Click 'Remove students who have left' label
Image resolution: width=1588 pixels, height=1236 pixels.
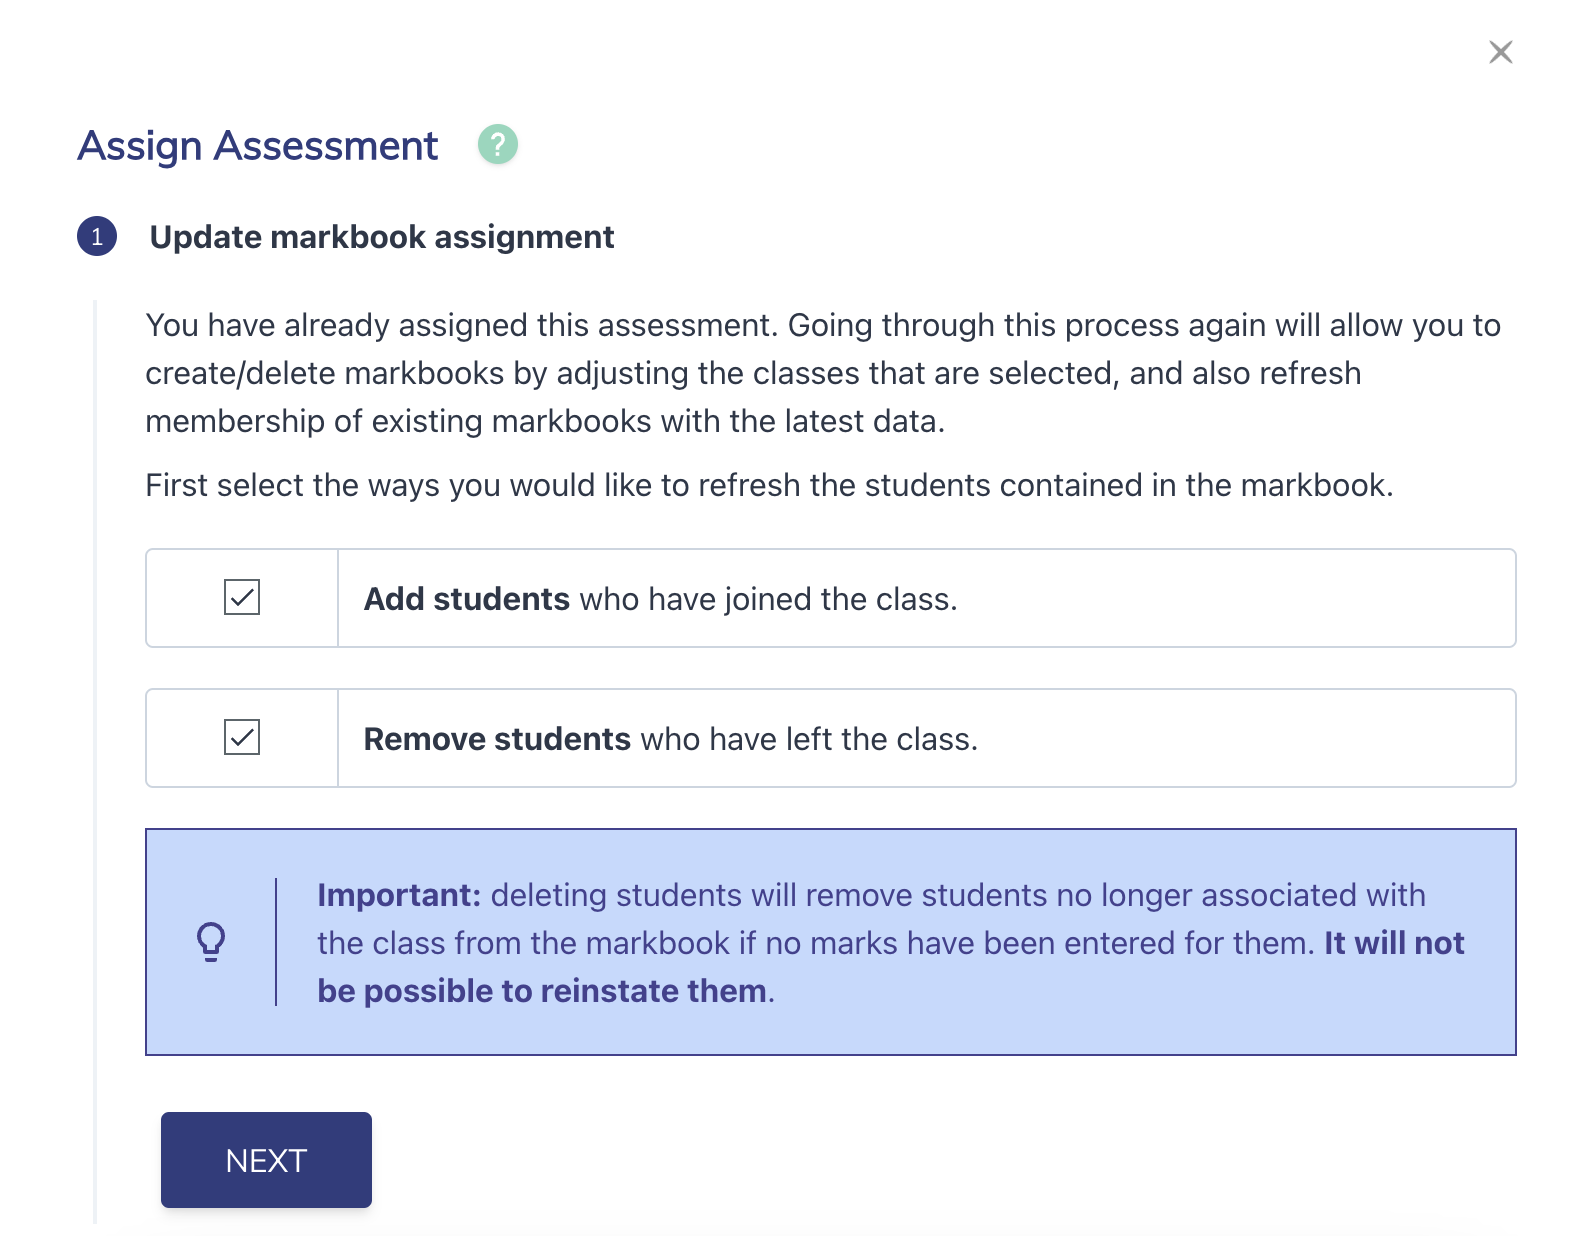[671, 739]
